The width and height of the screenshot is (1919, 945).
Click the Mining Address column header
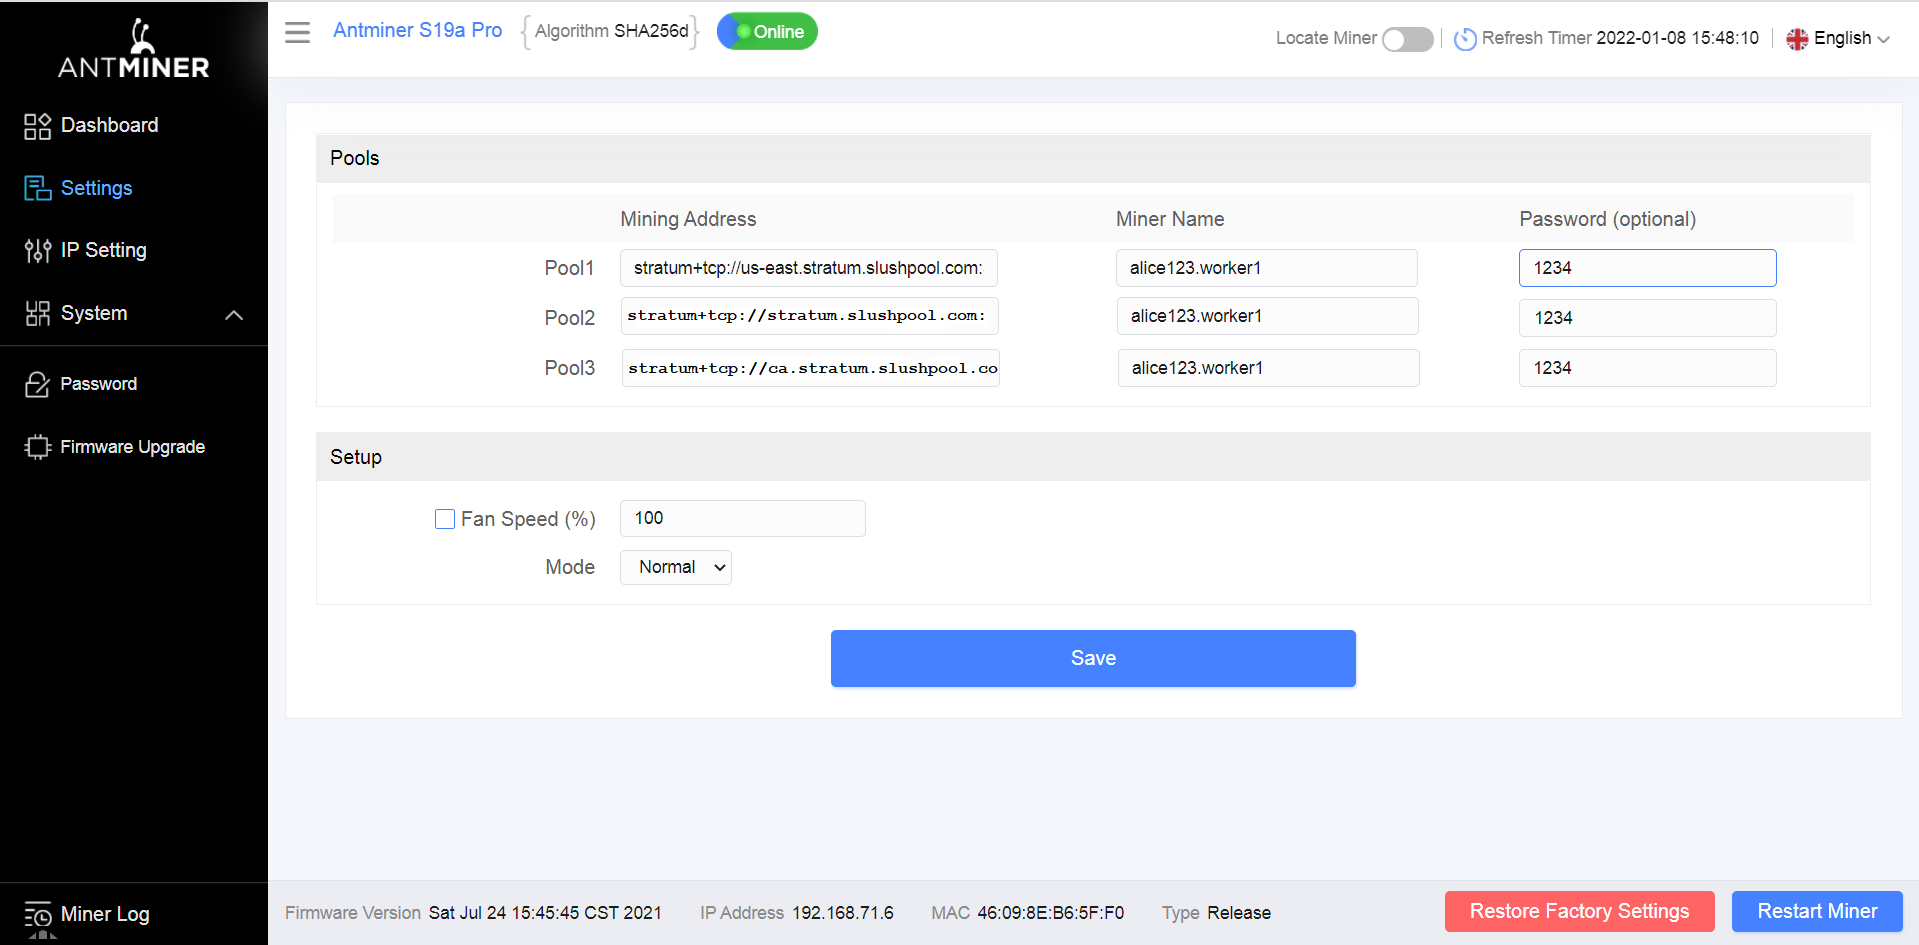tap(688, 219)
